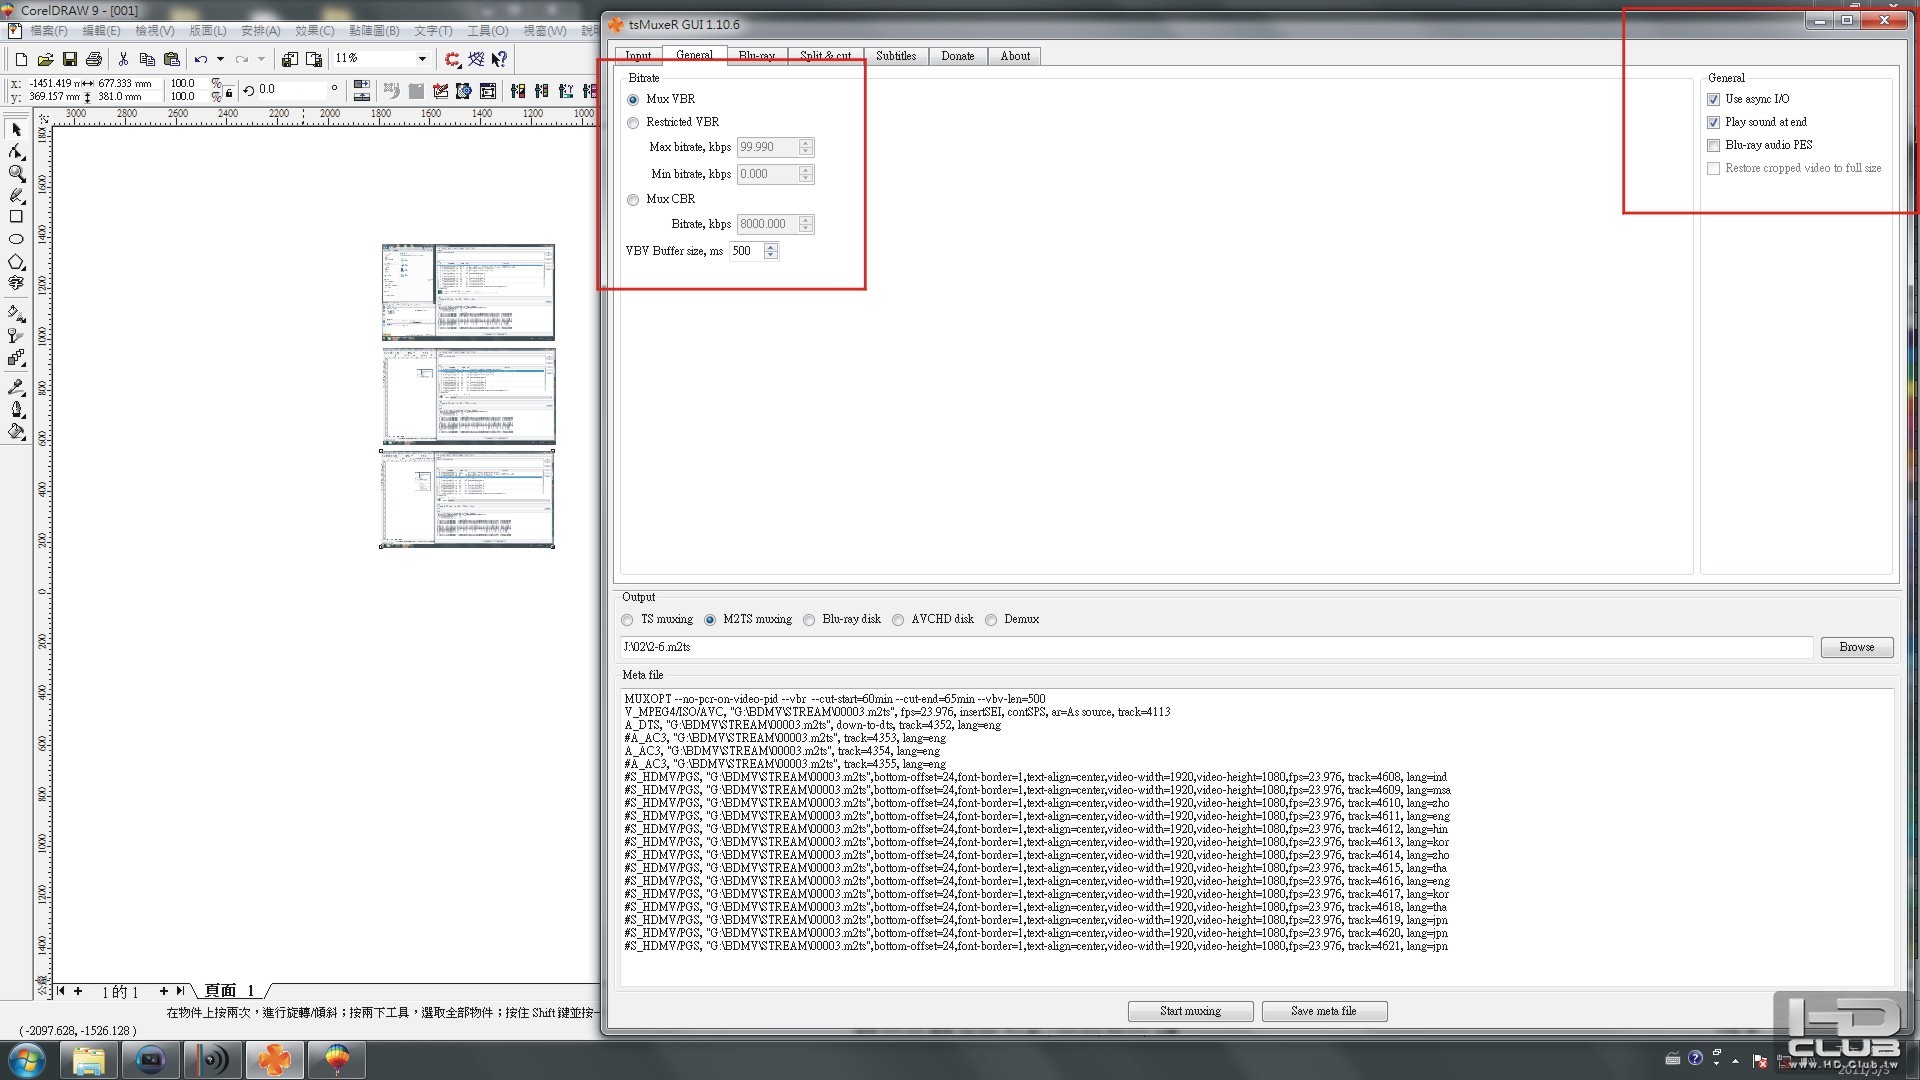This screenshot has width=1920, height=1080.
Task: Click the Cut scissors icon
Action: pyautogui.click(x=123, y=59)
